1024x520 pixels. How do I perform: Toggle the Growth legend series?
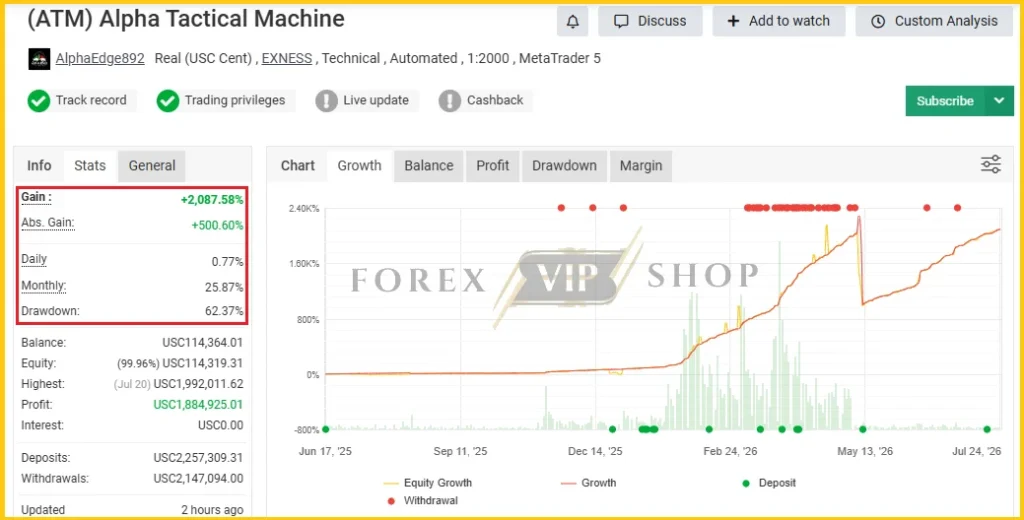click(588, 483)
